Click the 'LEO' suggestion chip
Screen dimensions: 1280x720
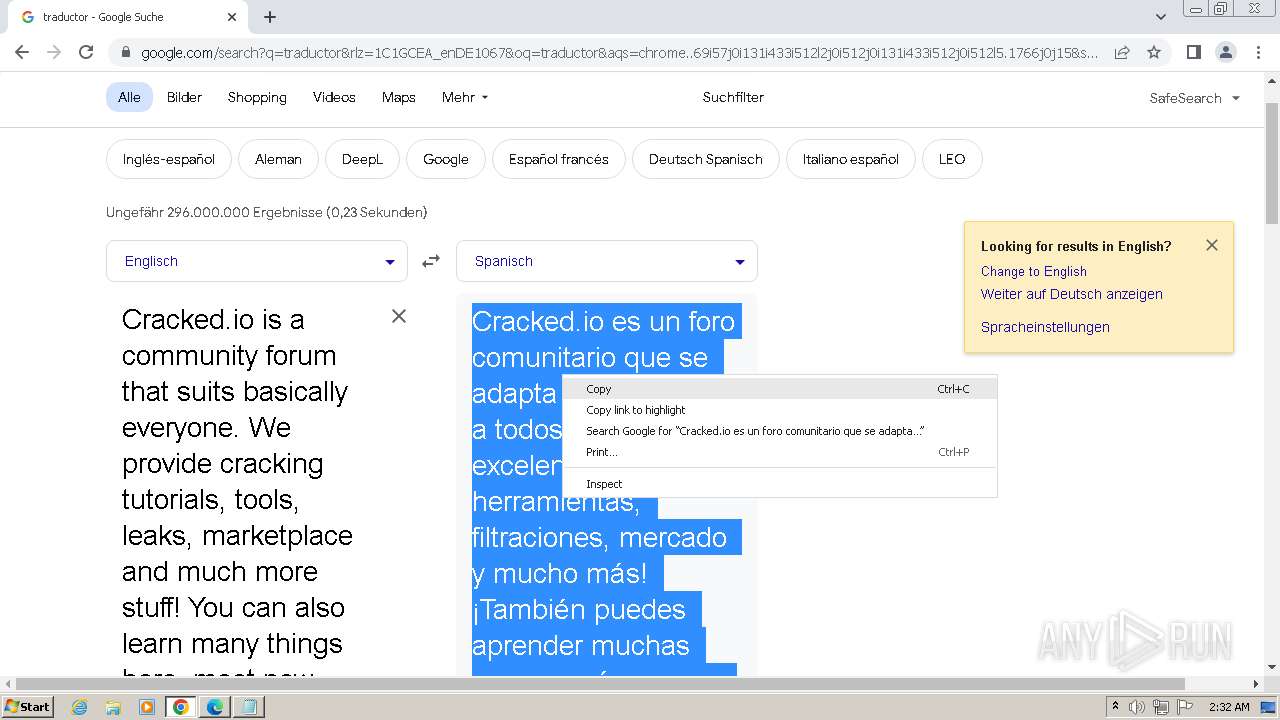click(x=952, y=159)
